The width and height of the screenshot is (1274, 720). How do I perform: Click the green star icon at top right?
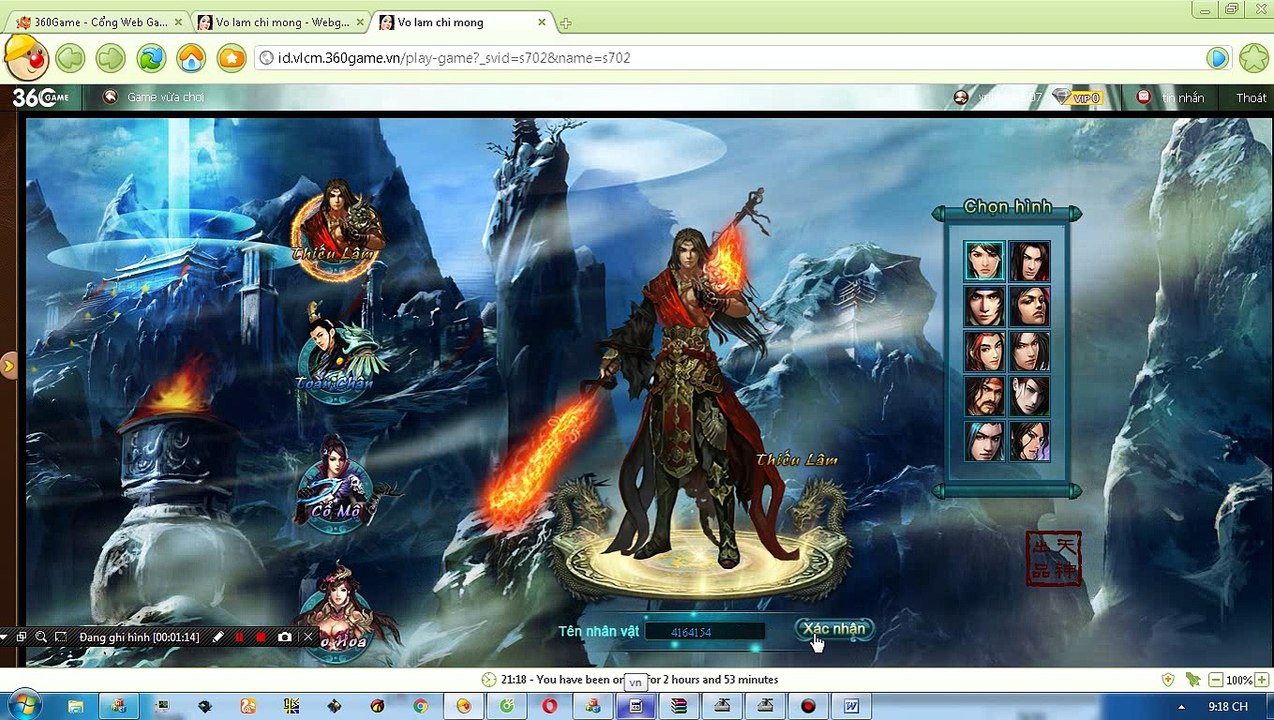1254,58
